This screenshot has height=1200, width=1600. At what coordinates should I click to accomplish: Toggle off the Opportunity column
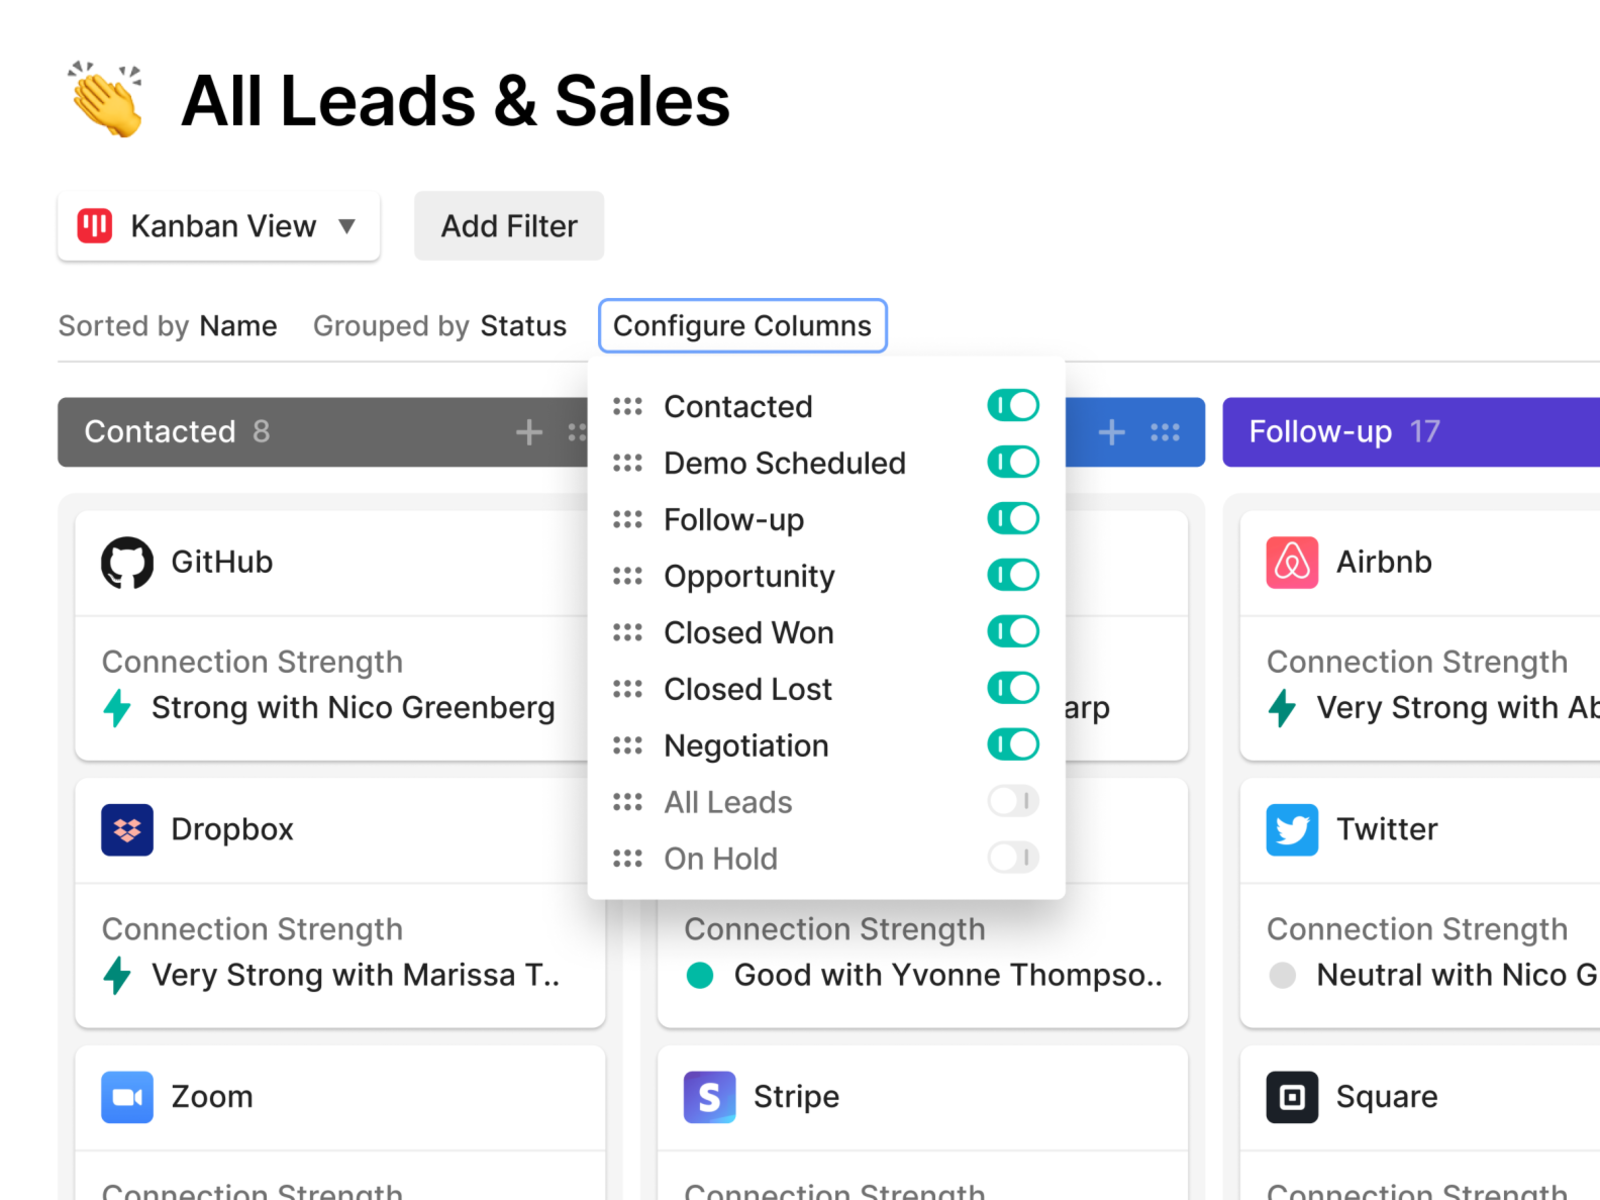(1013, 575)
